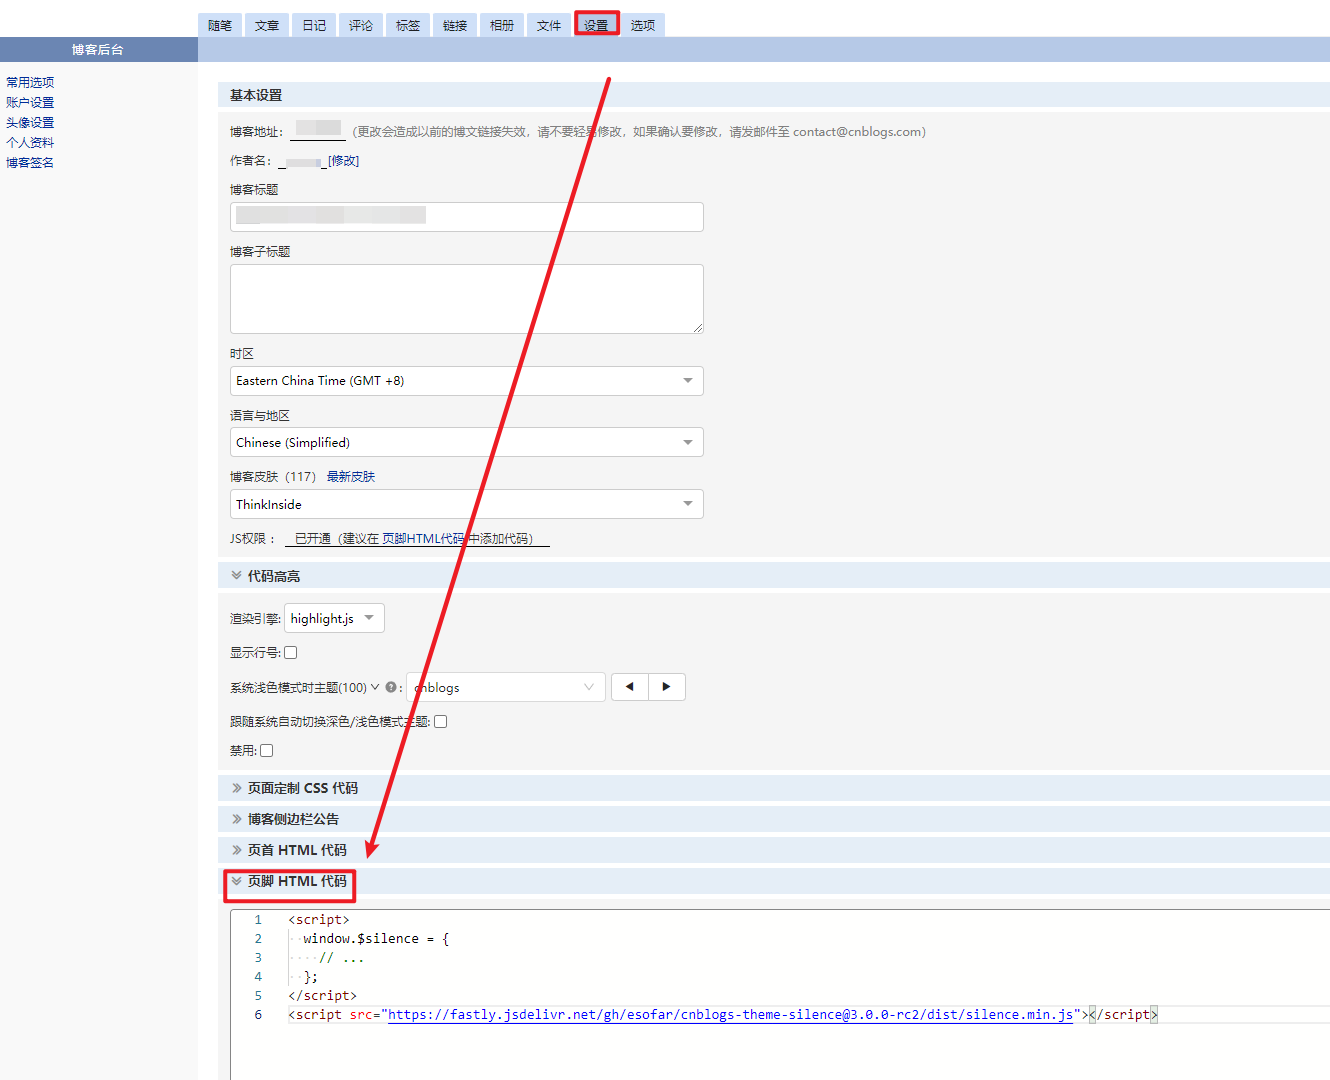Click the JS权限 已开通 status link
This screenshot has height=1080, width=1330.
point(417,538)
